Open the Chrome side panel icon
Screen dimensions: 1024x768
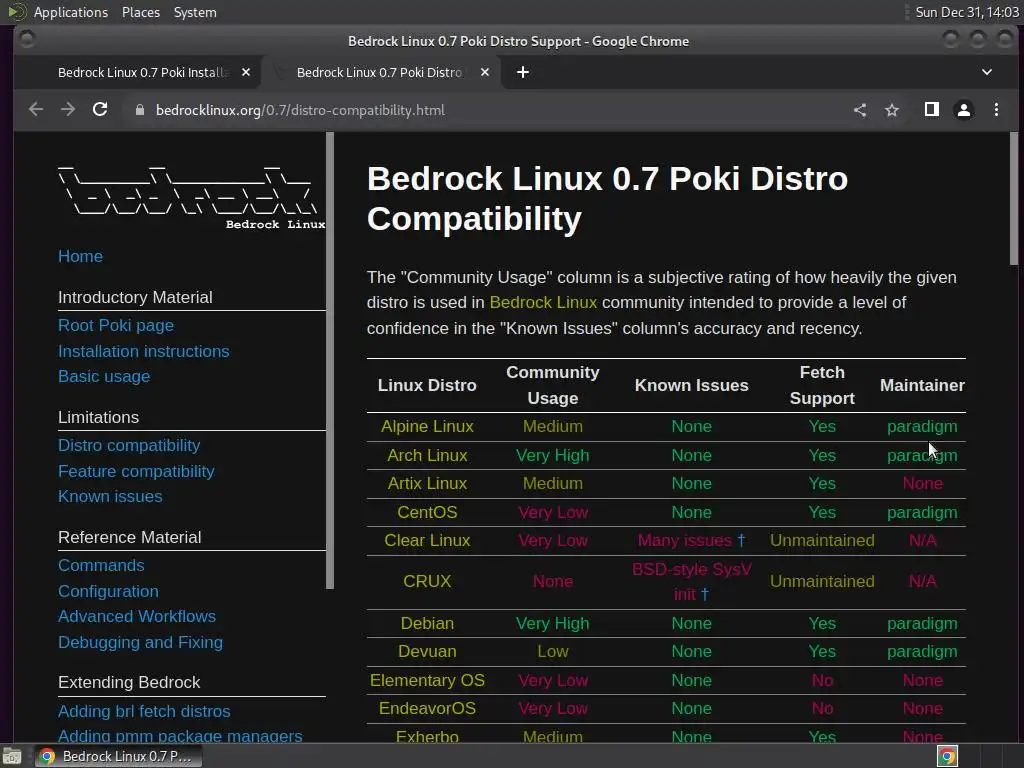[x=932, y=110]
